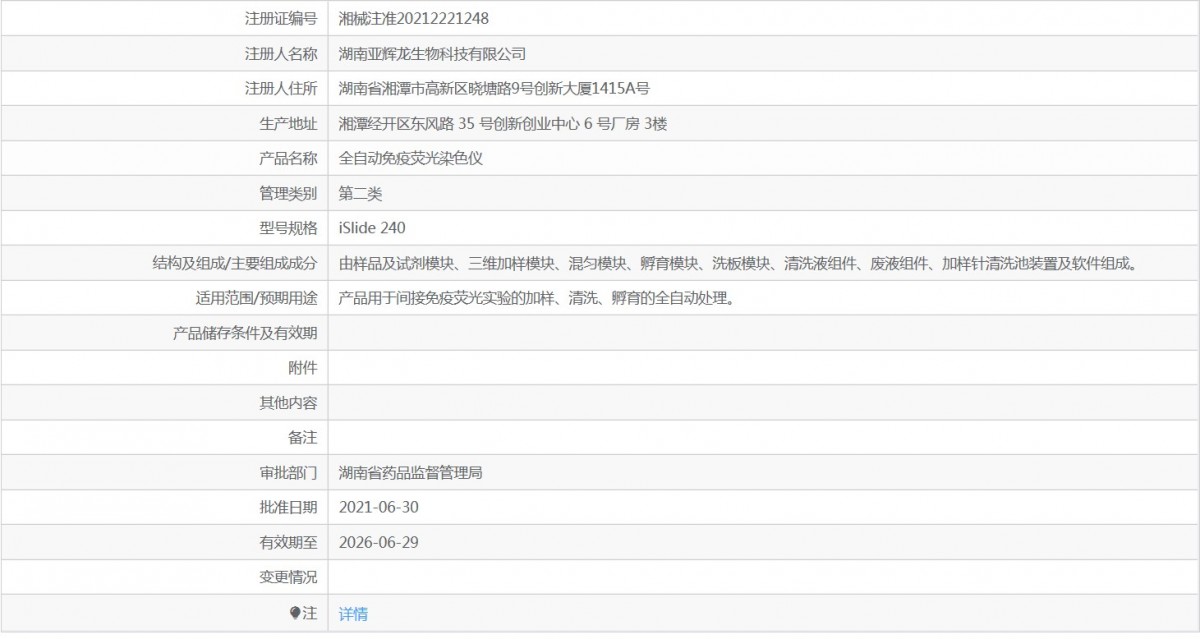Click the 注册人名称 label
The width and height of the screenshot is (1200, 639).
281,53
